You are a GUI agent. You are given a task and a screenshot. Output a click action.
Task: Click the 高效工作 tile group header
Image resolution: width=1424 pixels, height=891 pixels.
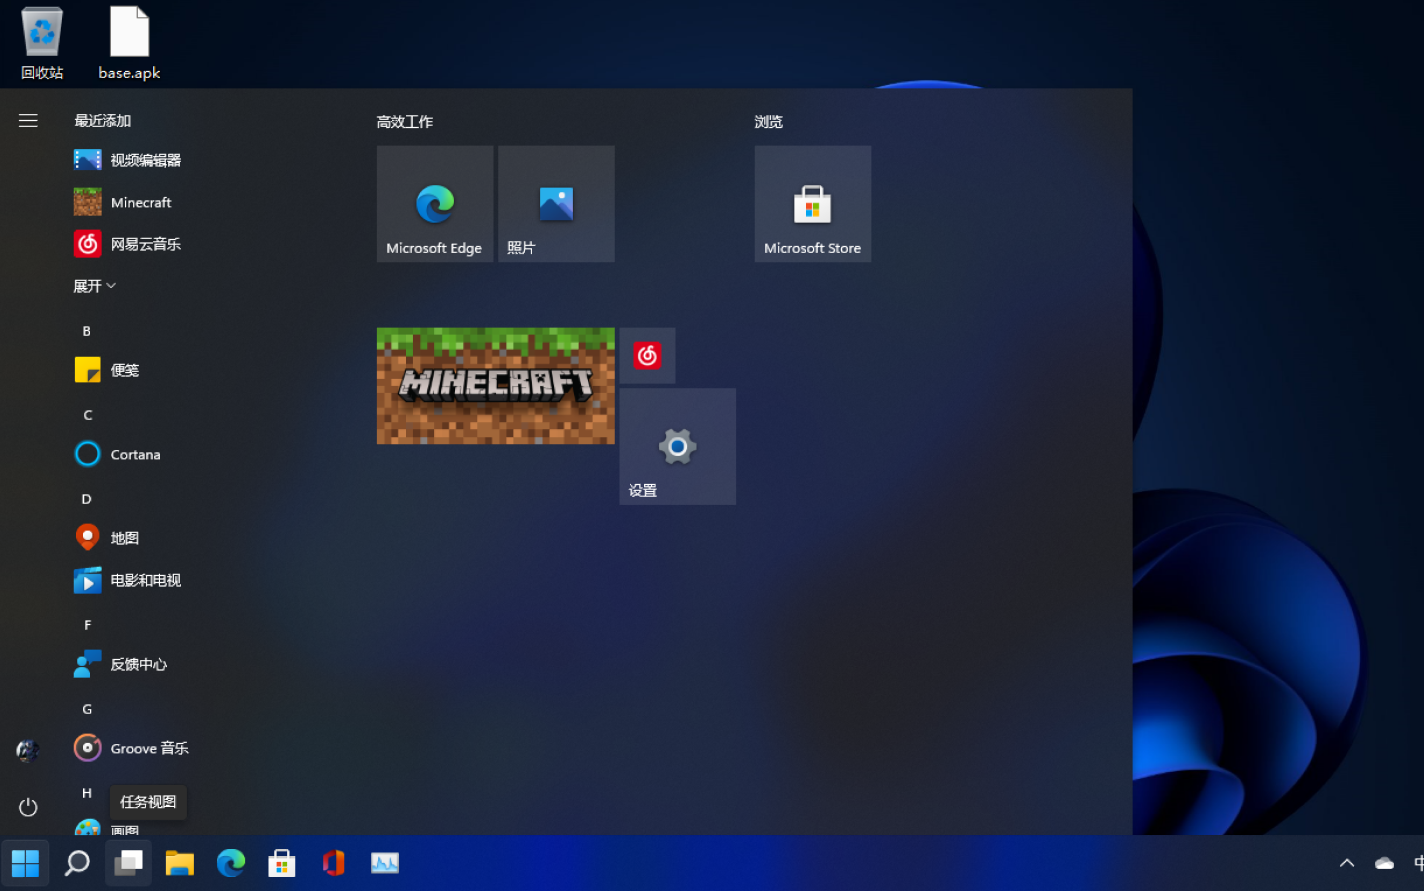coord(405,122)
